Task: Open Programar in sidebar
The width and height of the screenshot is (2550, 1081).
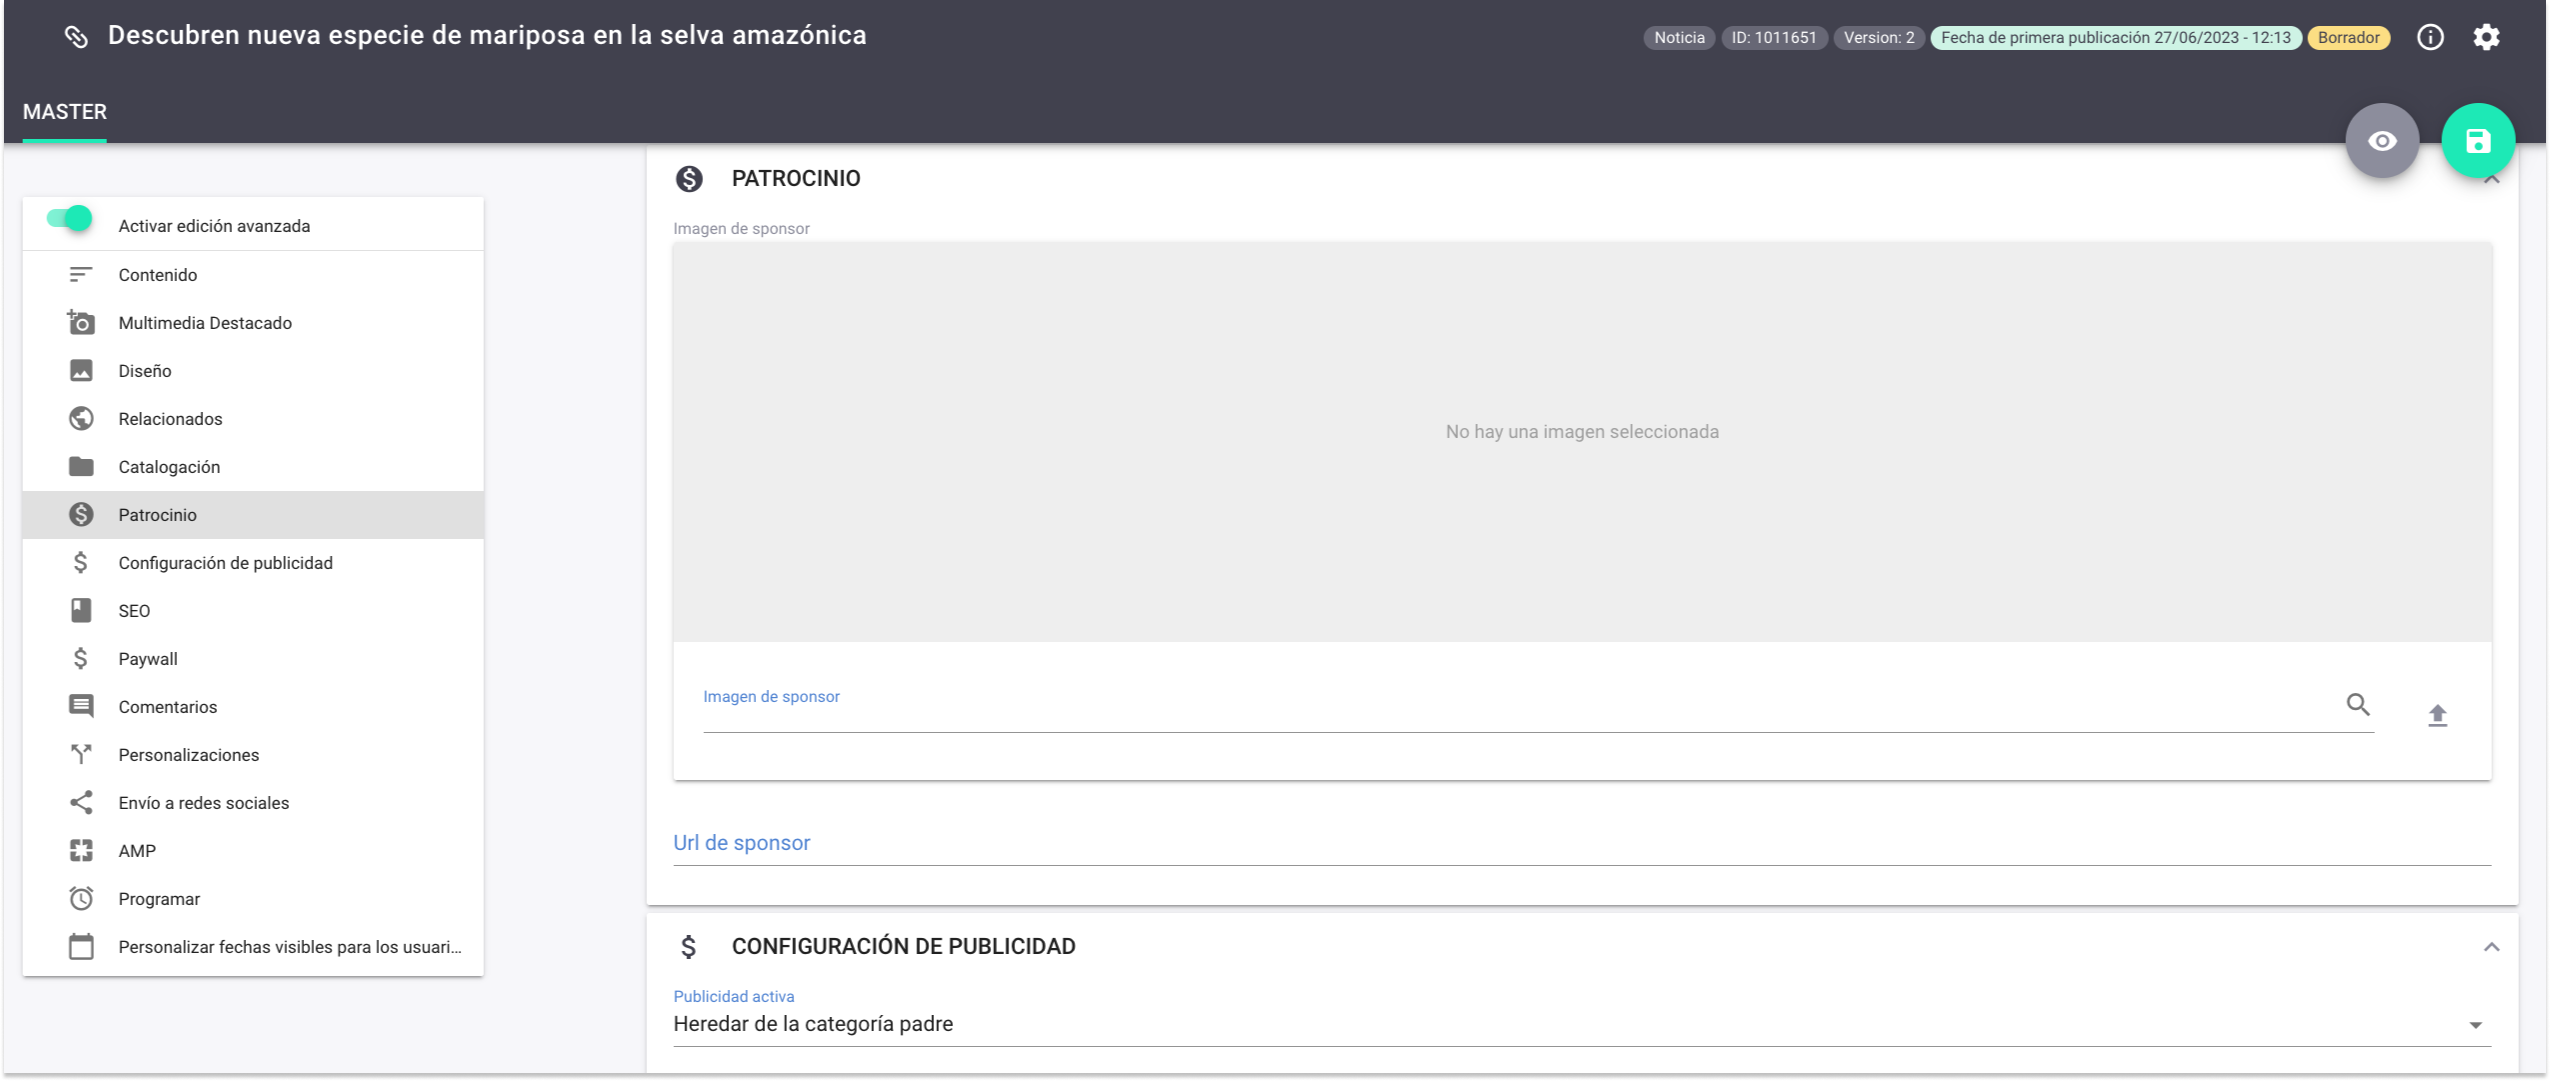Action: tap(253, 898)
